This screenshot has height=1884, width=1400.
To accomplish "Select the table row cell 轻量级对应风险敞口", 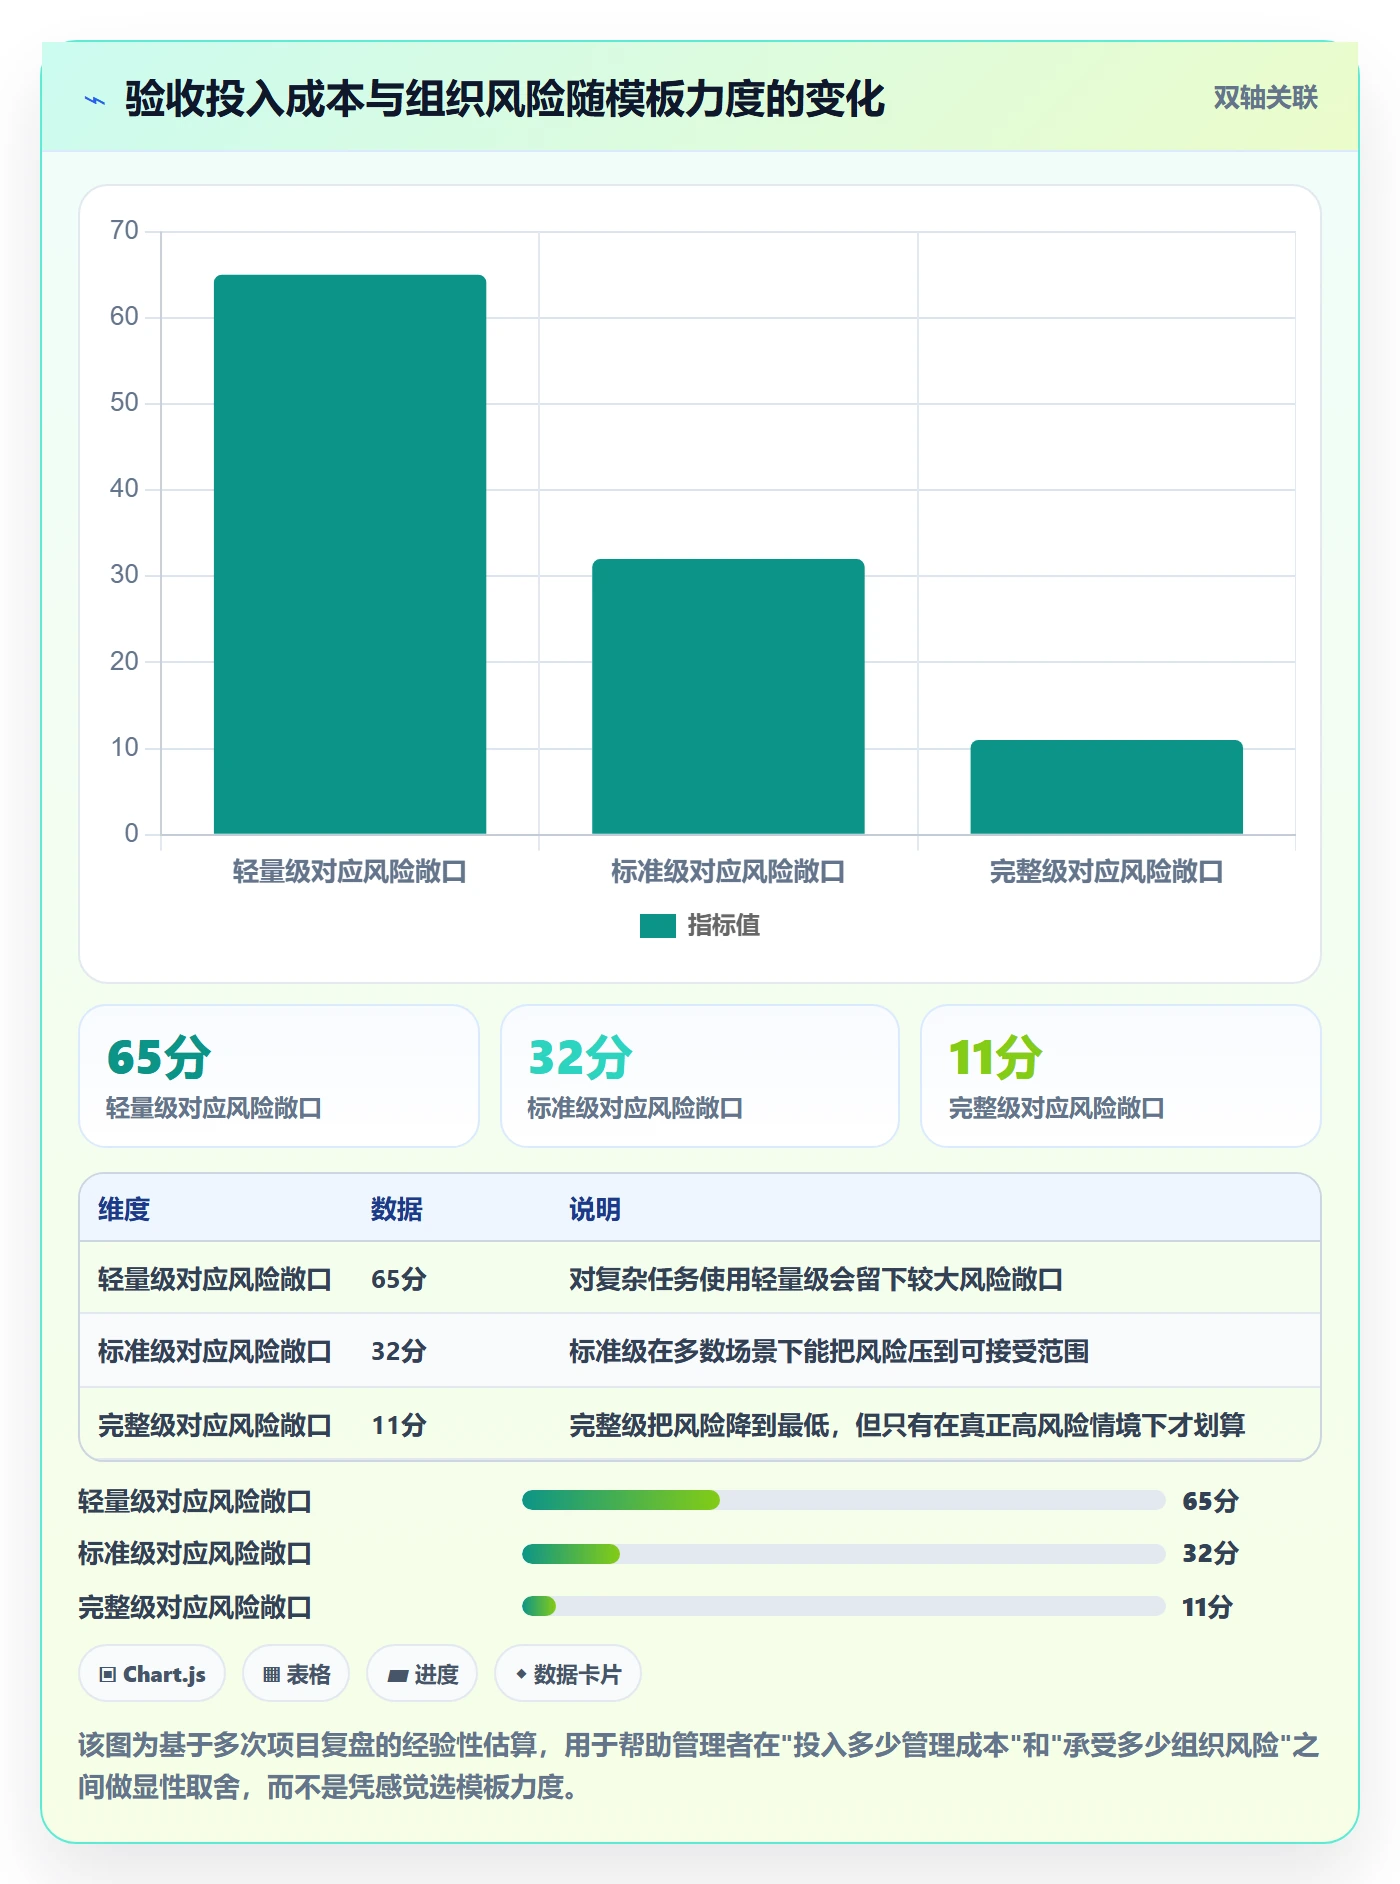I will coord(215,1279).
